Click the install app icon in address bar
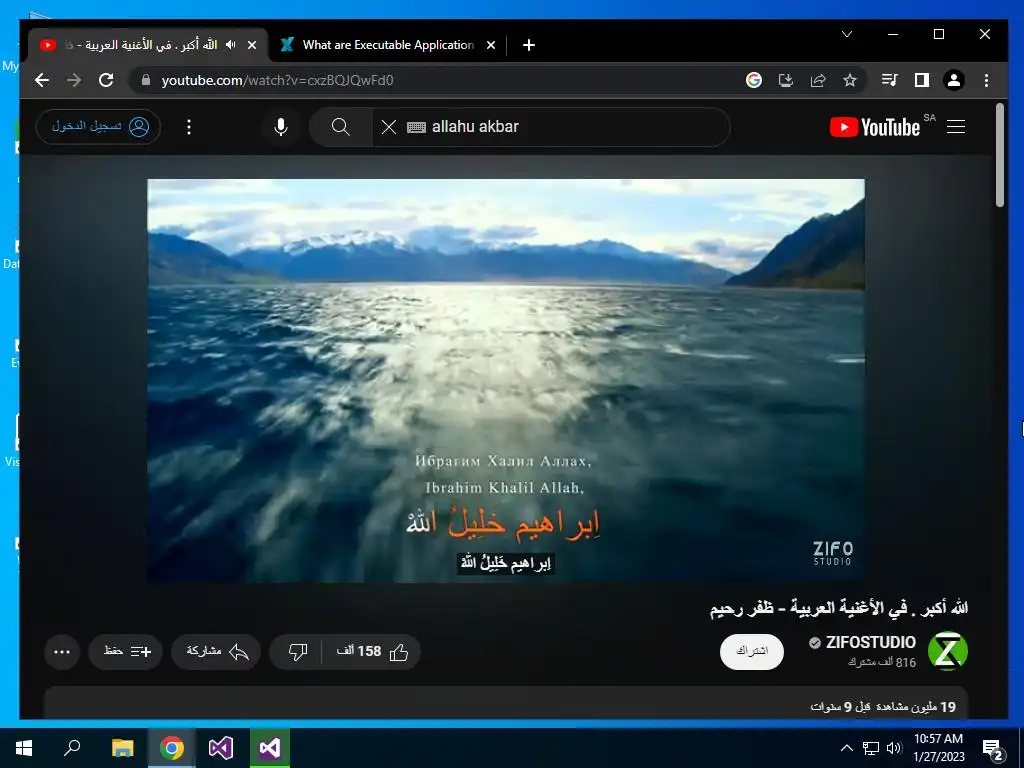The width and height of the screenshot is (1024, 768). pyautogui.click(x=786, y=80)
